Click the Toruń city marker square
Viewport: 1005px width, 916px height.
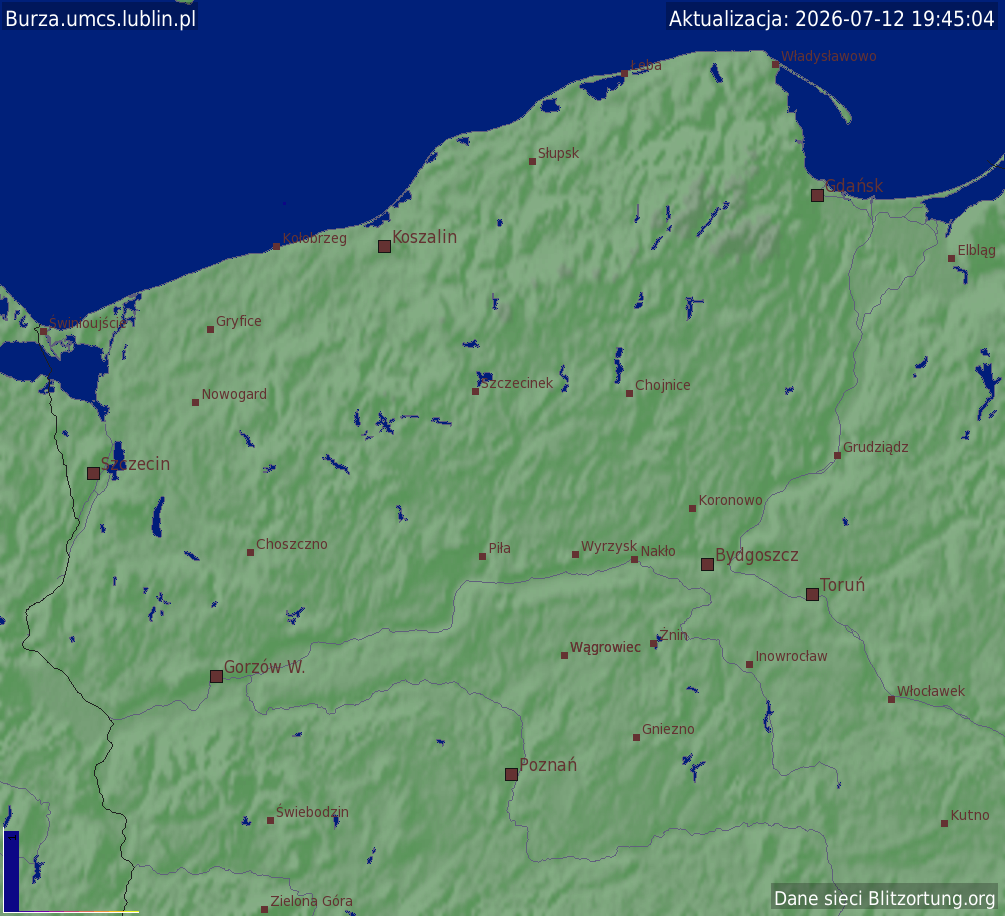(813, 595)
